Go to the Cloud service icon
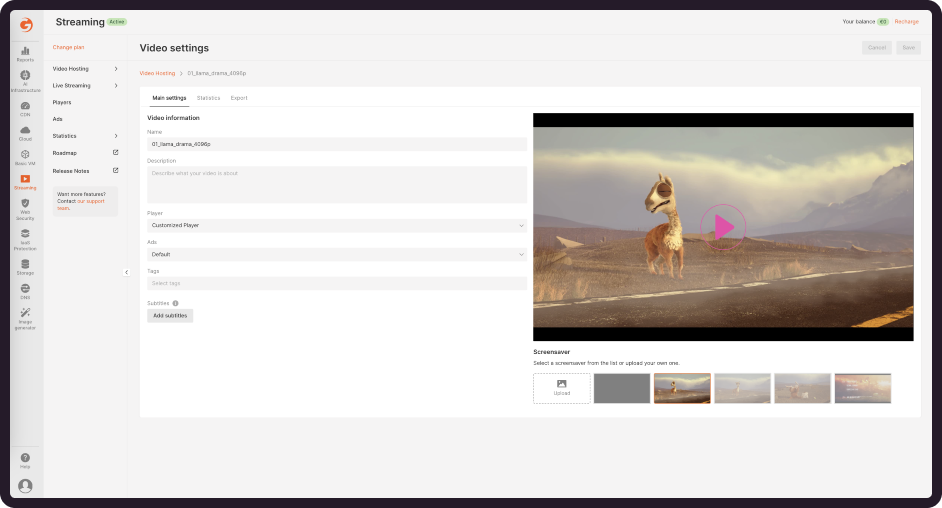This screenshot has width=942, height=508. point(25,130)
